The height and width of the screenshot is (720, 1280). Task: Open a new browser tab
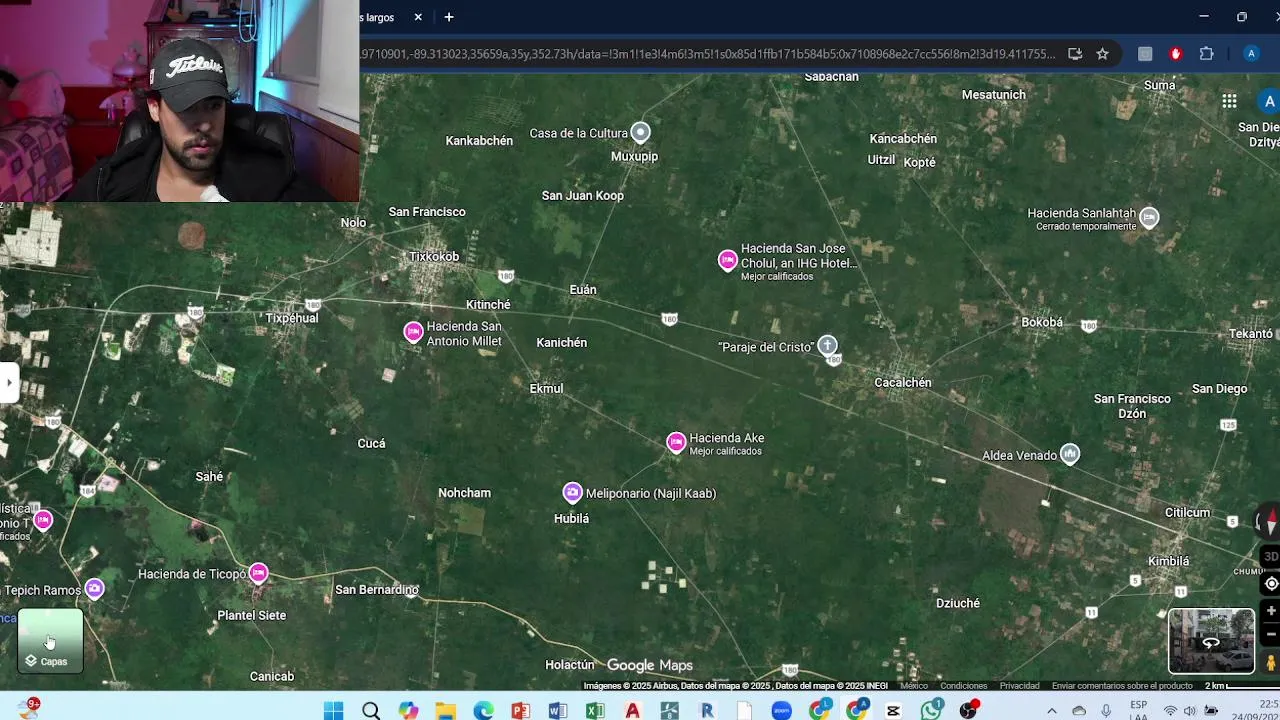click(449, 17)
